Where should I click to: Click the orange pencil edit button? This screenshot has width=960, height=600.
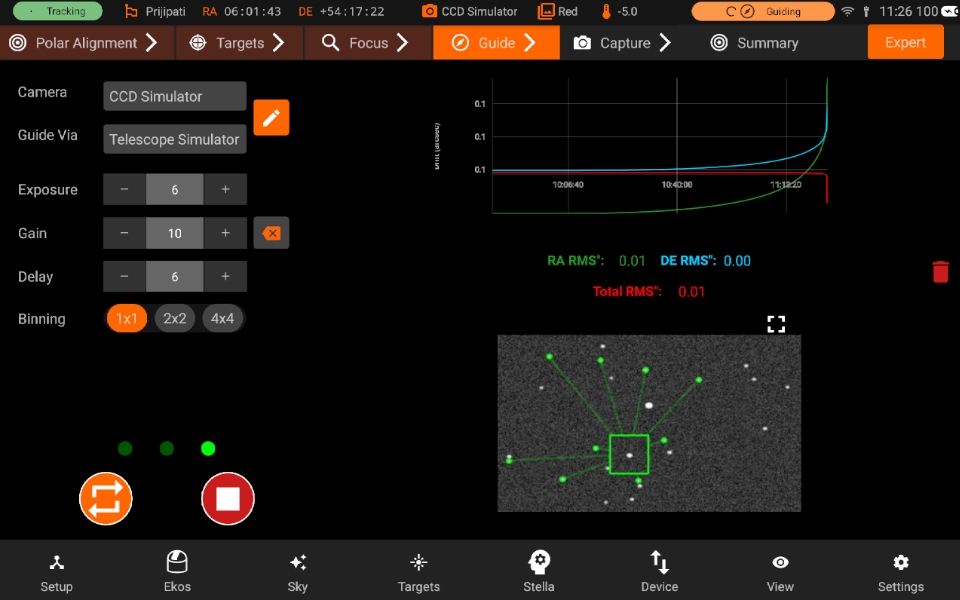(271, 118)
